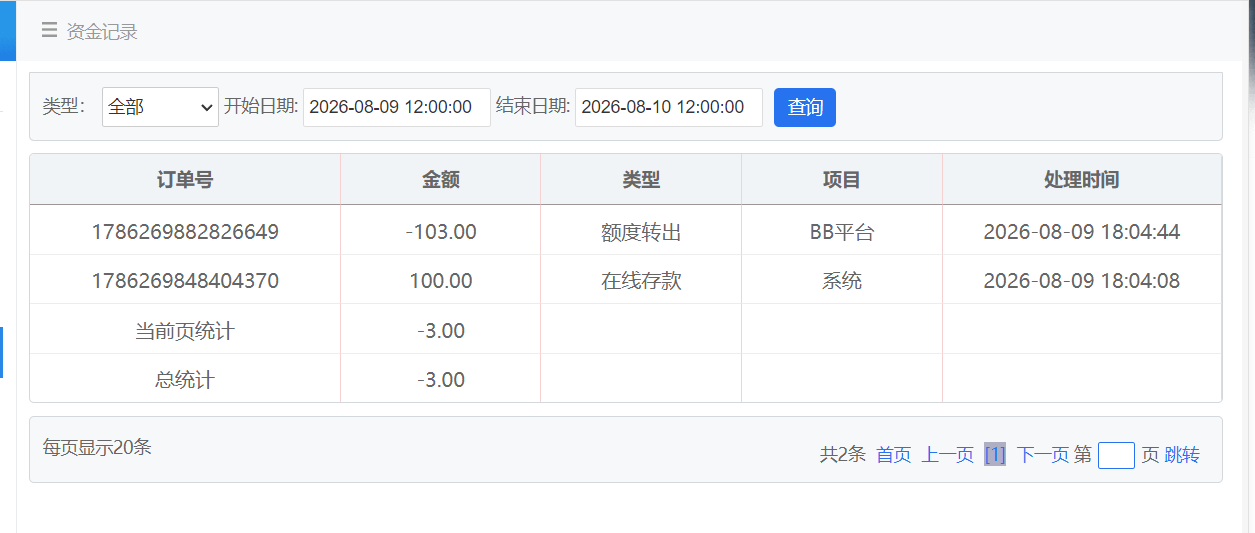Click the 系统 project cell

842,281
